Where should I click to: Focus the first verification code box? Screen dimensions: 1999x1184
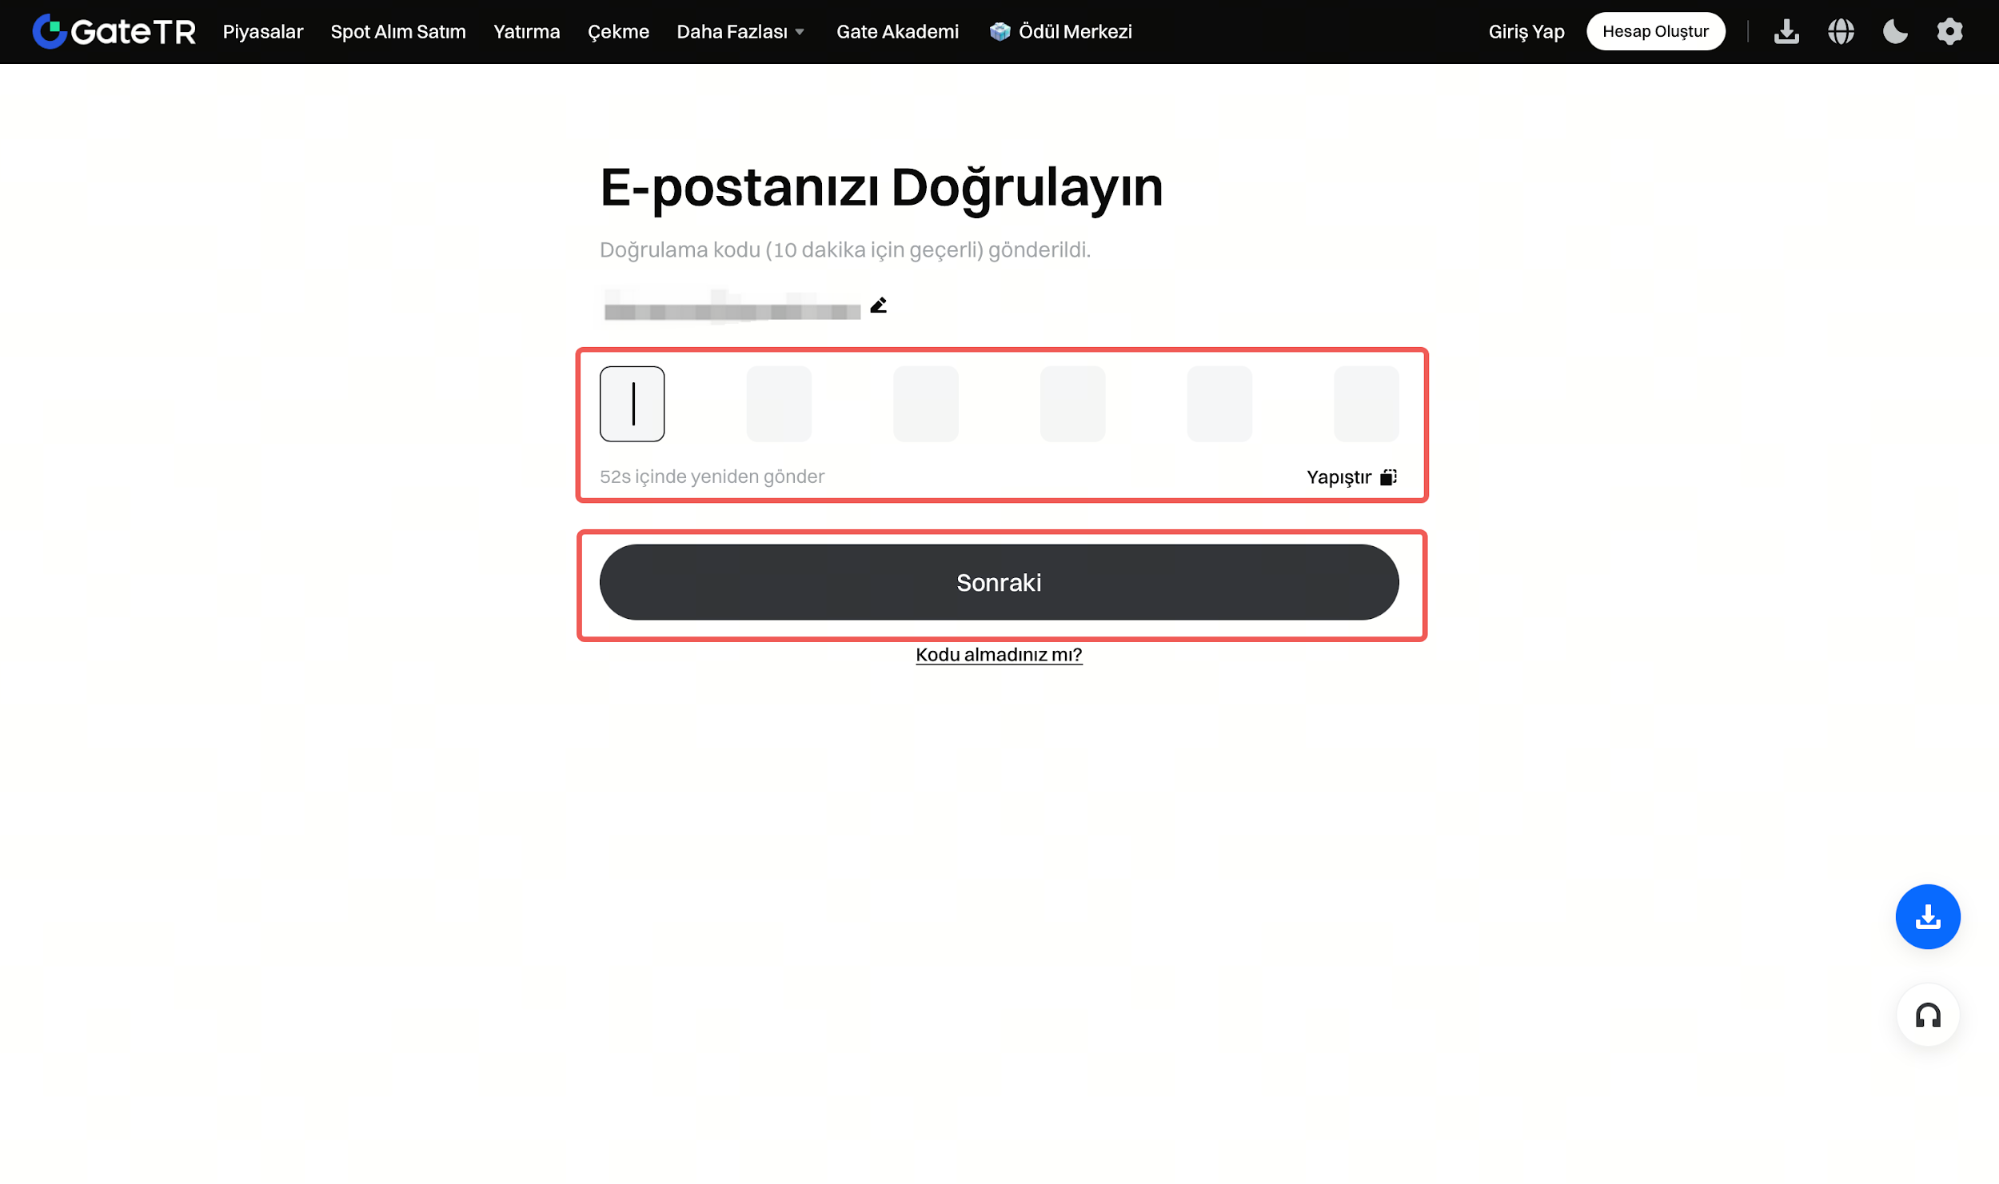(632, 404)
